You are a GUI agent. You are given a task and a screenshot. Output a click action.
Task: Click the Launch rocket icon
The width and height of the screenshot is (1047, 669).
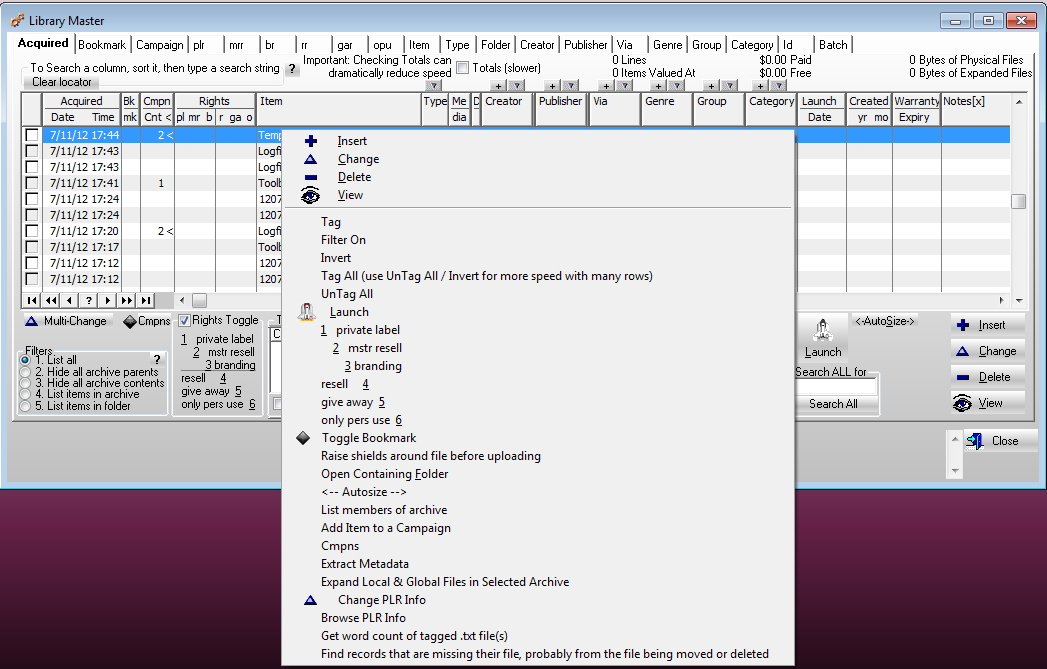[823, 330]
